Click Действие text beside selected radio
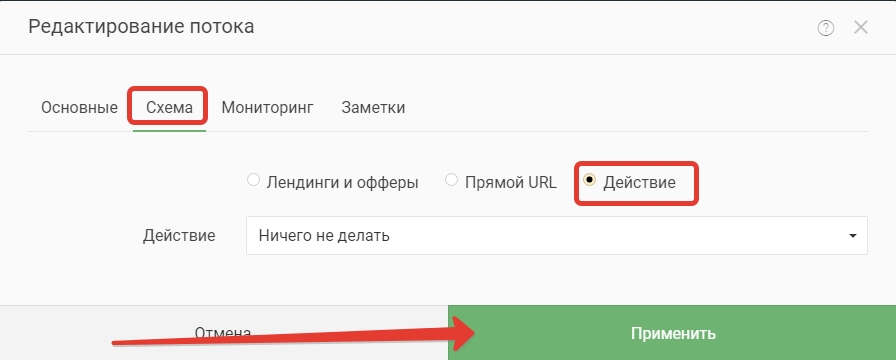896x360 pixels. click(639, 183)
